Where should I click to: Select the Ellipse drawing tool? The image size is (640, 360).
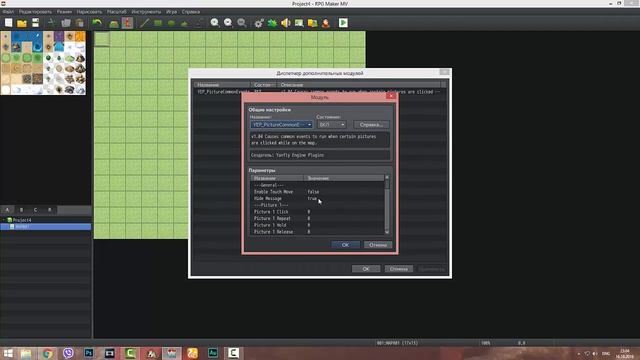[171, 23]
